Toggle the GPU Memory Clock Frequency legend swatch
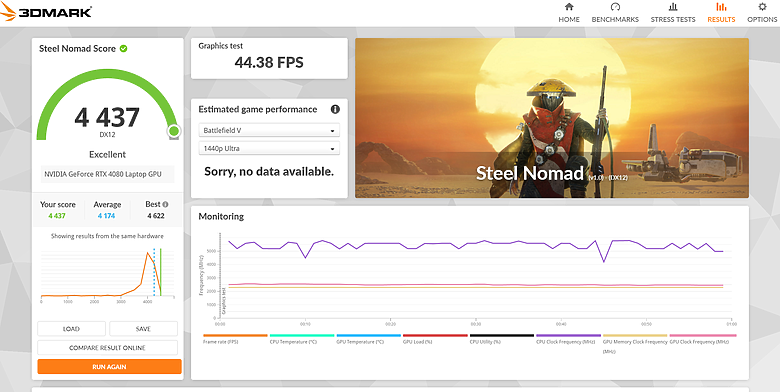The image size is (780, 392). pyautogui.click(x=635, y=335)
